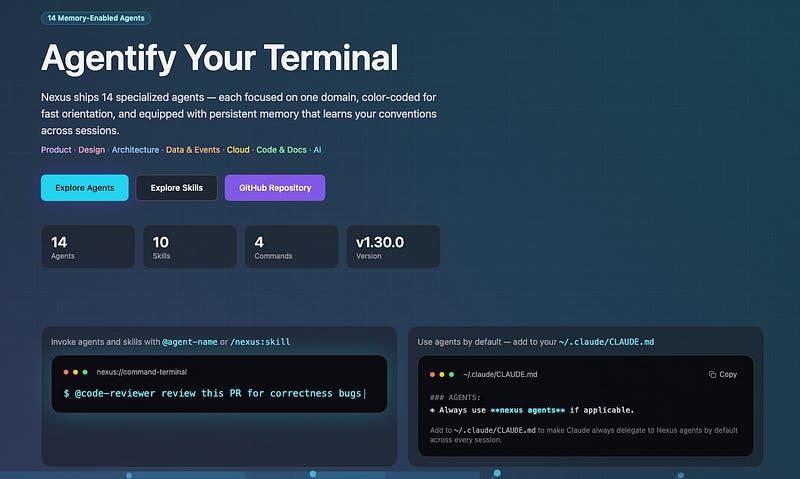Click the 'Agentify Your Terminal' heading
Viewport: 800px width, 479px height.
tap(219, 58)
